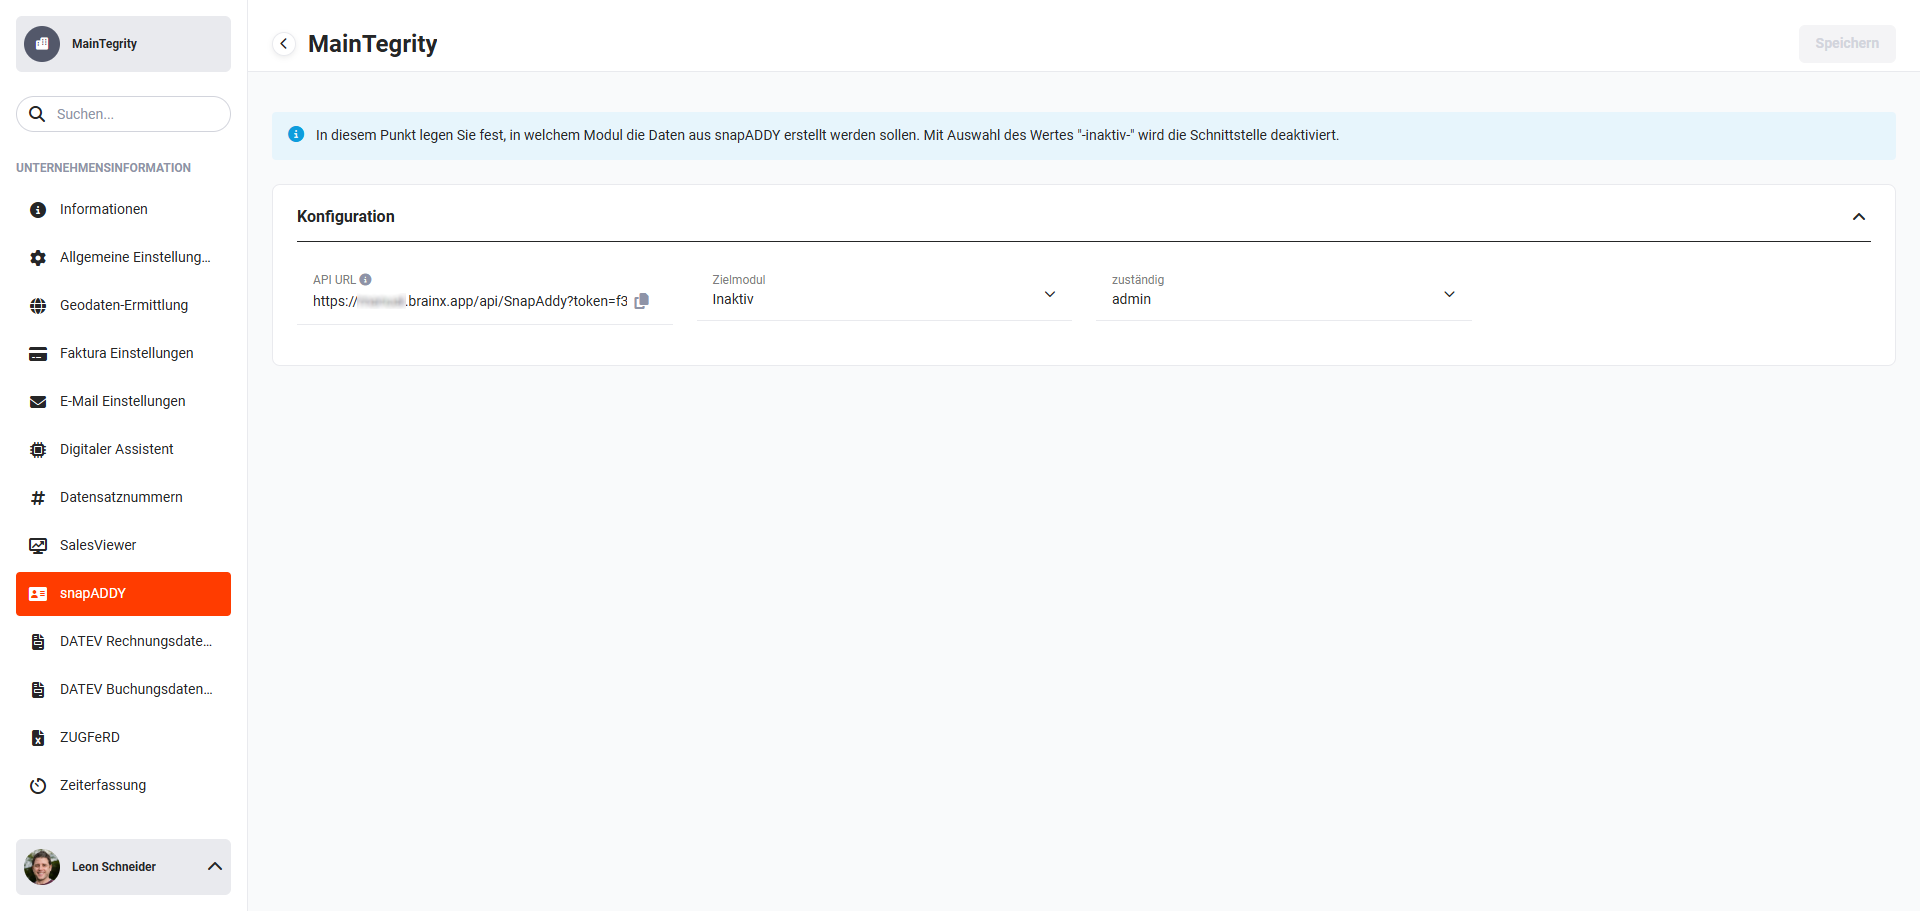Click the banner text about snapADDY

click(x=827, y=135)
